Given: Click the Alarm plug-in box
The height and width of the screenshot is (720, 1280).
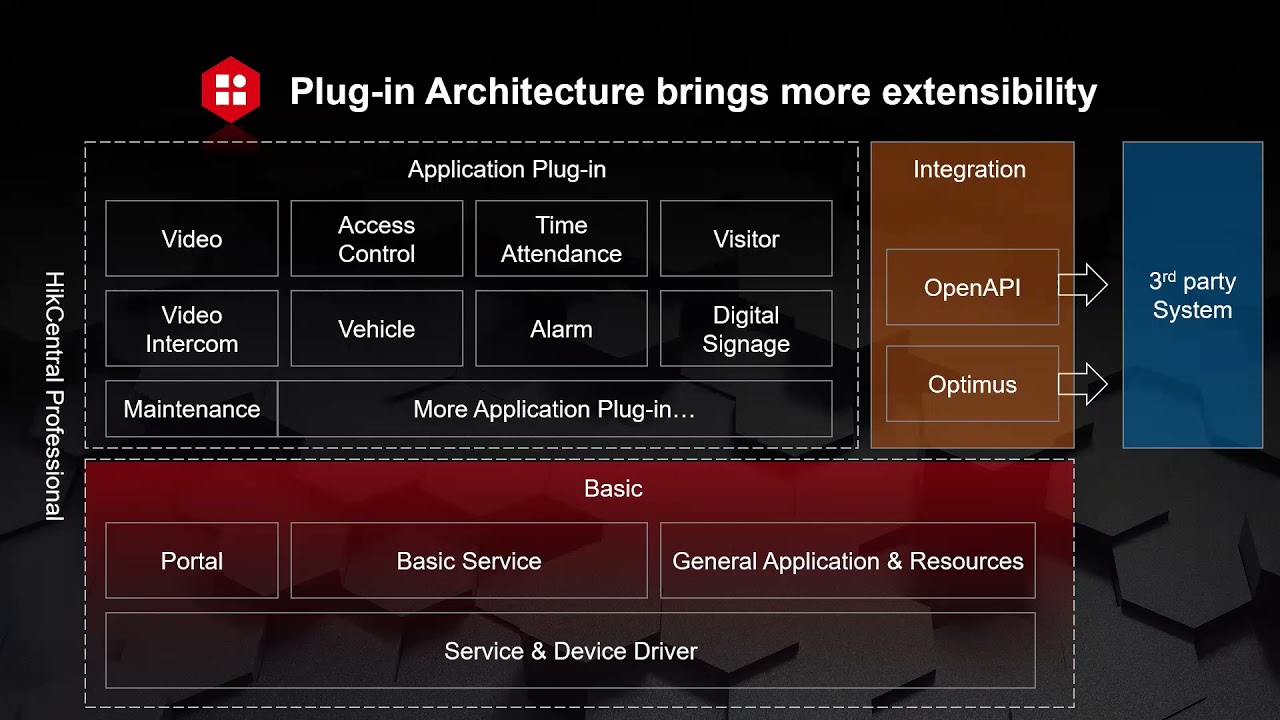Looking at the screenshot, I should [561, 329].
